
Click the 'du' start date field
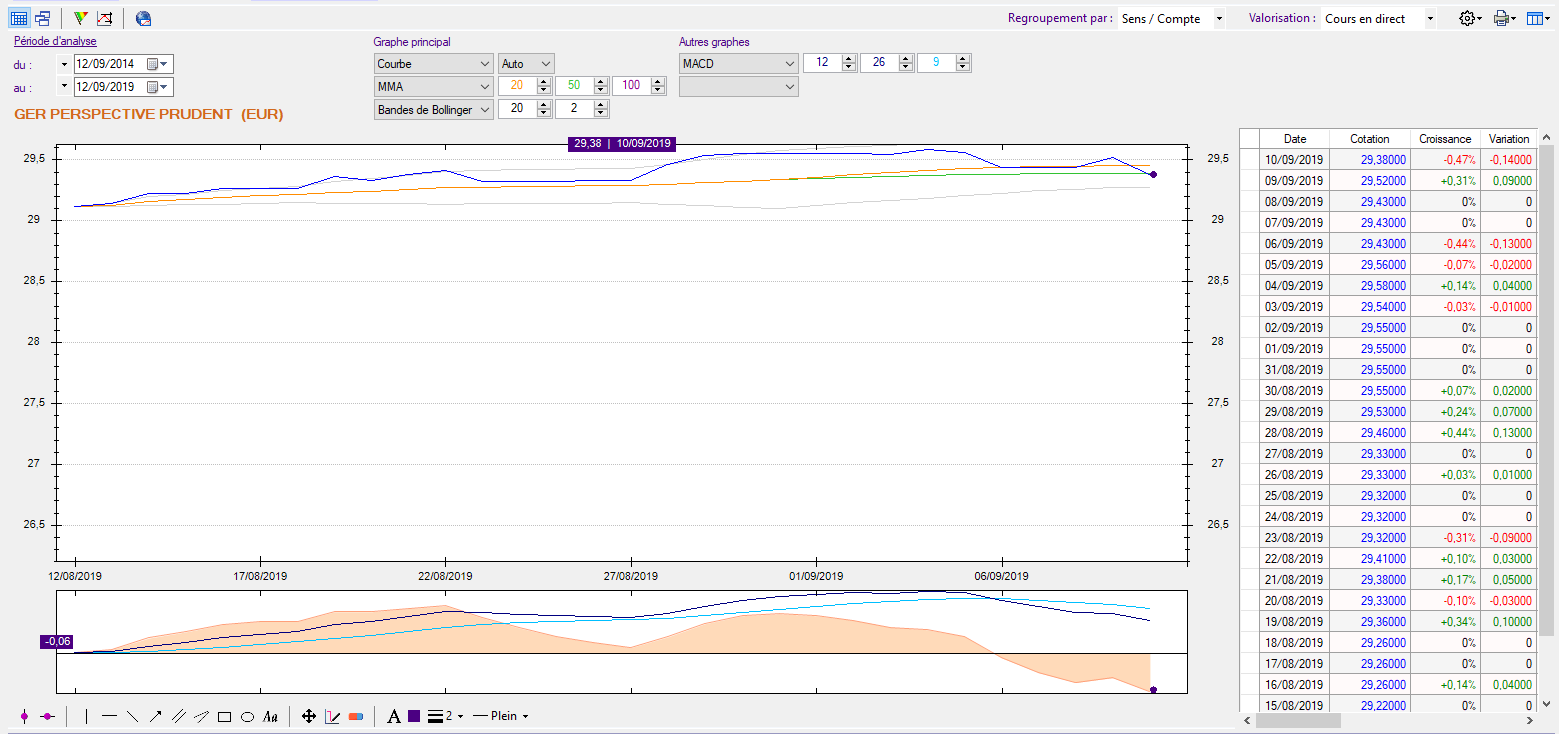coord(110,64)
